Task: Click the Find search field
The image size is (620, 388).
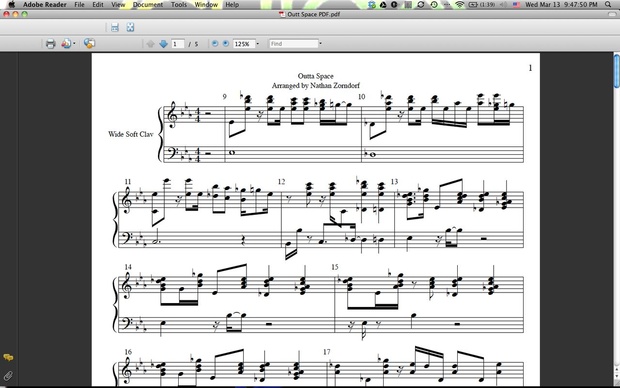Action: (x=294, y=44)
